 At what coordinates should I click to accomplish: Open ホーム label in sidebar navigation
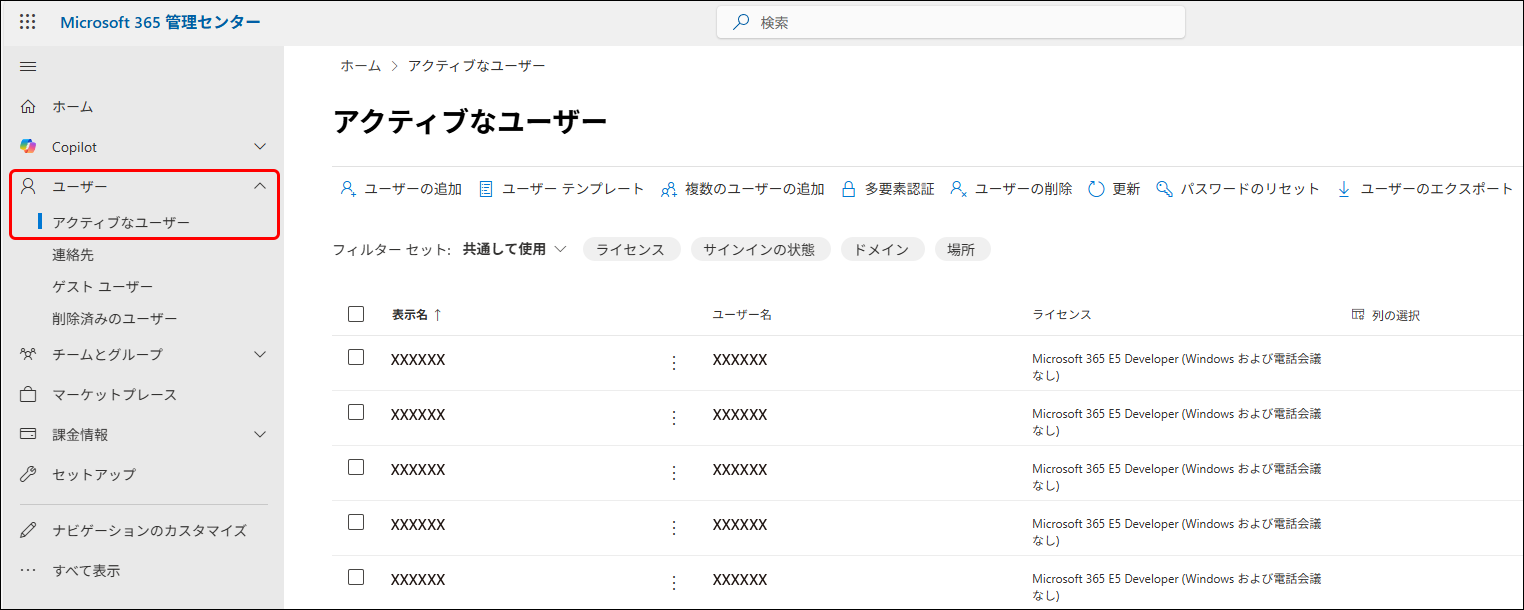point(73,107)
